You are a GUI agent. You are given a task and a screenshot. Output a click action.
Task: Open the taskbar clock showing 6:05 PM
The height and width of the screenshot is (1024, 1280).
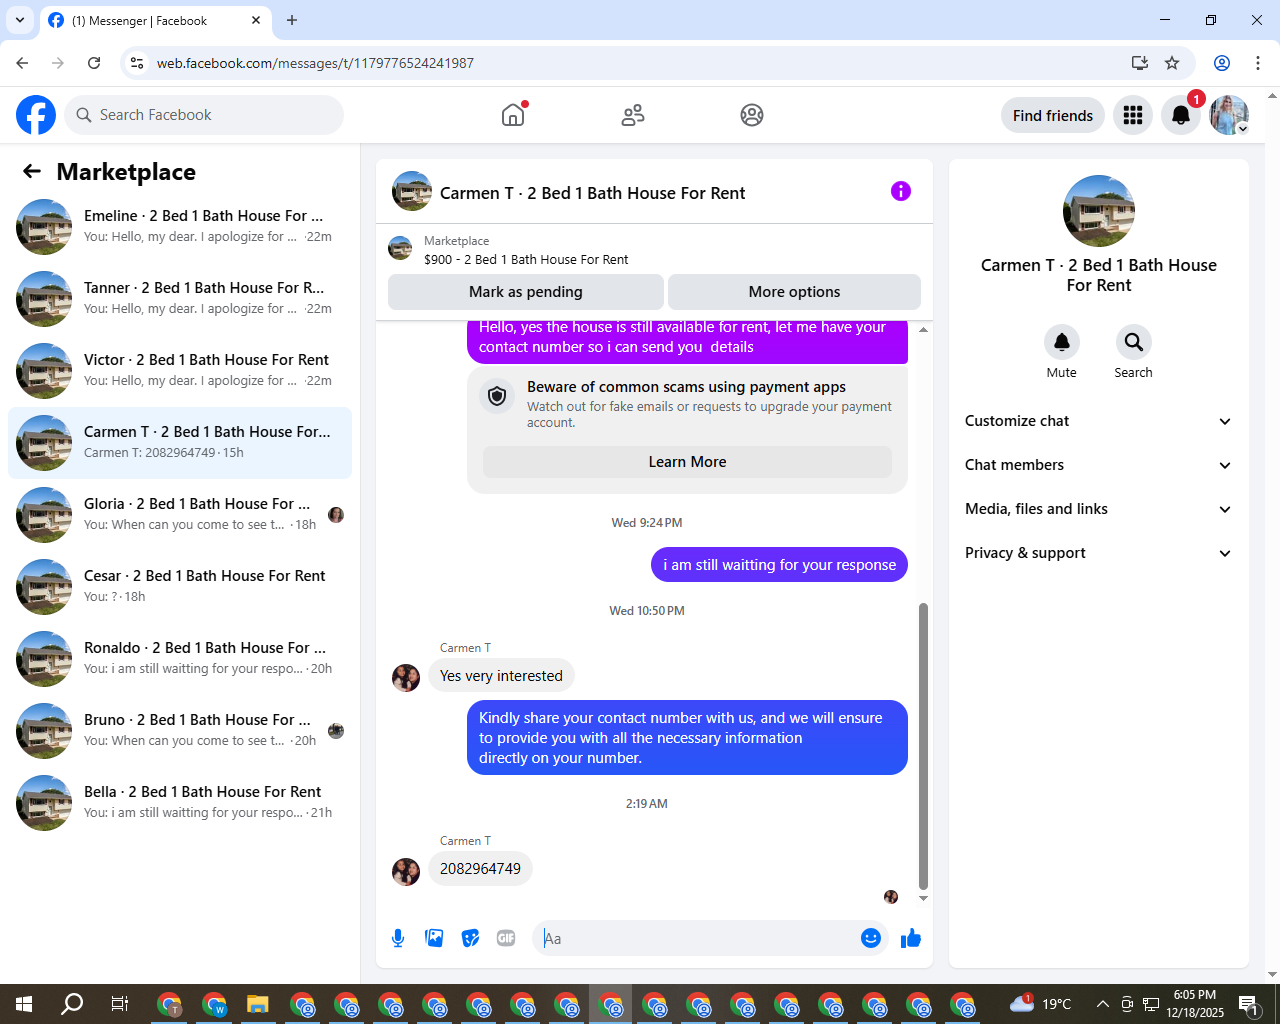(1195, 1004)
